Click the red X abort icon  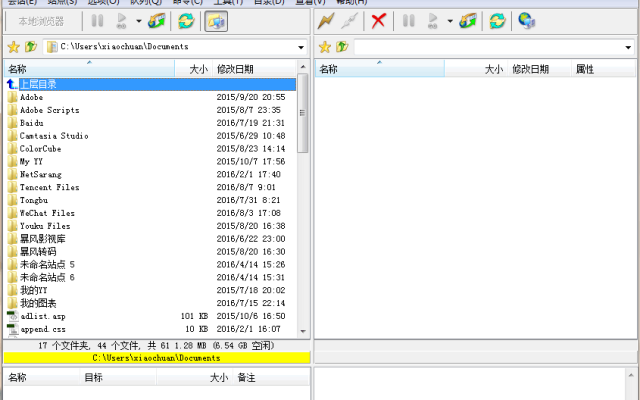378,20
